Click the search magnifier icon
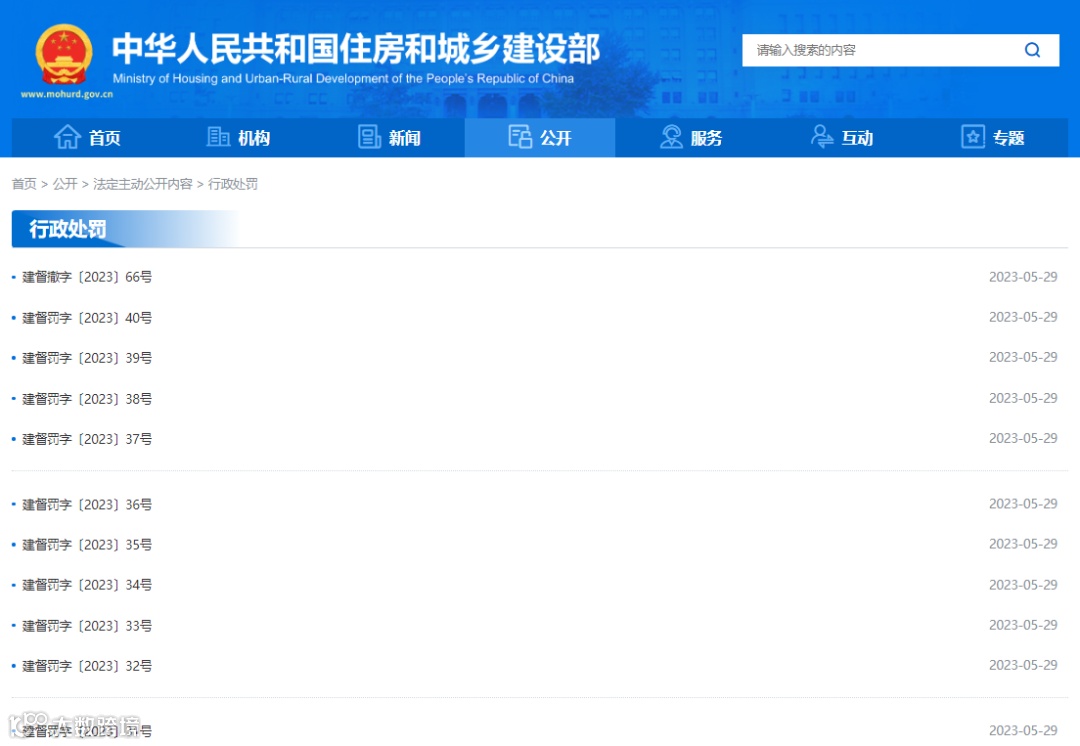This screenshot has width=1080, height=746. [x=1032, y=50]
